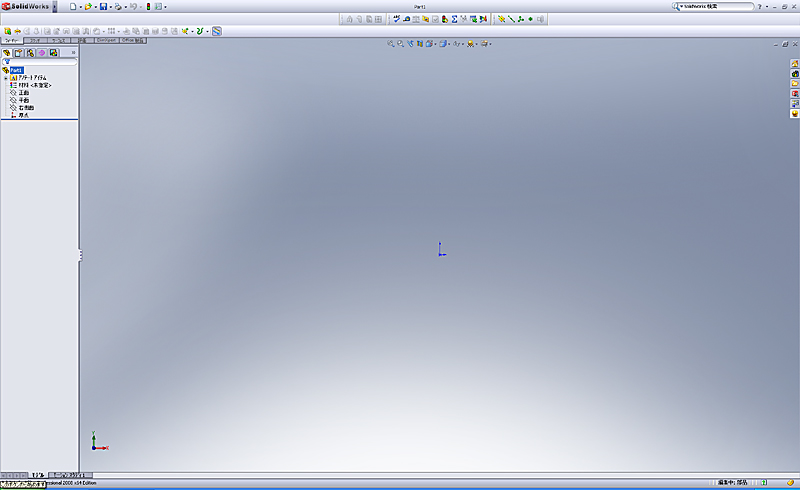The height and width of the screenshot is (490, 800).
Task: Click the panel splitter handle on left edge
Action: (x=80, y=256)
